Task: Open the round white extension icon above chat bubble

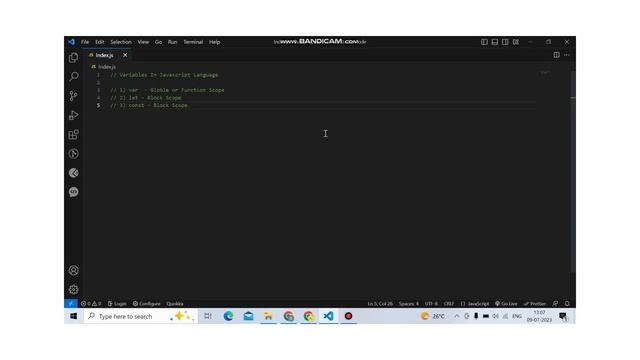Action: click(x=73, y=173)
